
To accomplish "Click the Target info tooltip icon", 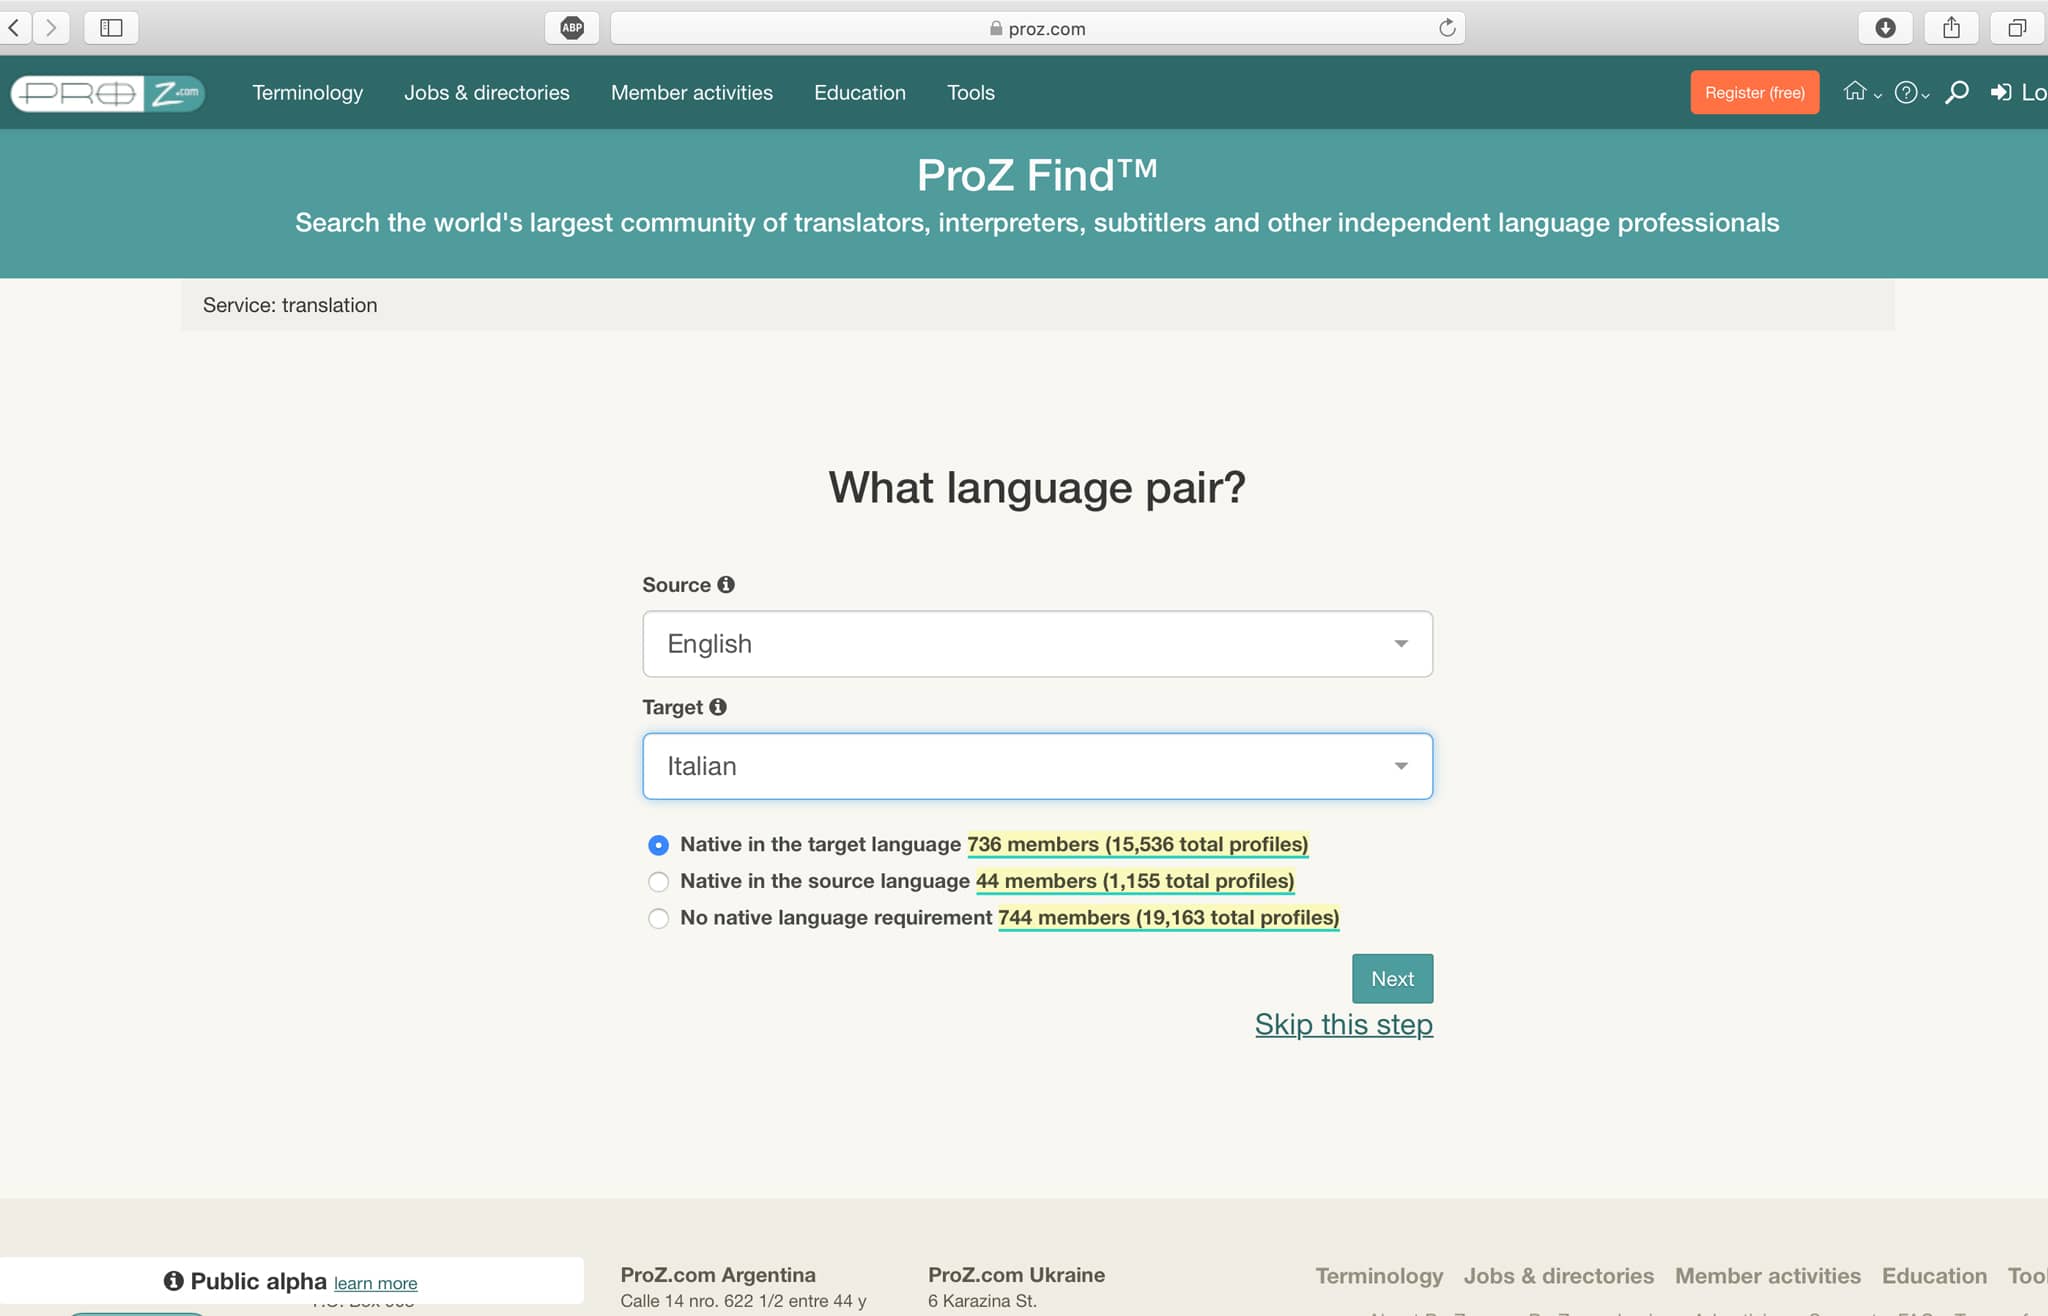I will [720, 707].
